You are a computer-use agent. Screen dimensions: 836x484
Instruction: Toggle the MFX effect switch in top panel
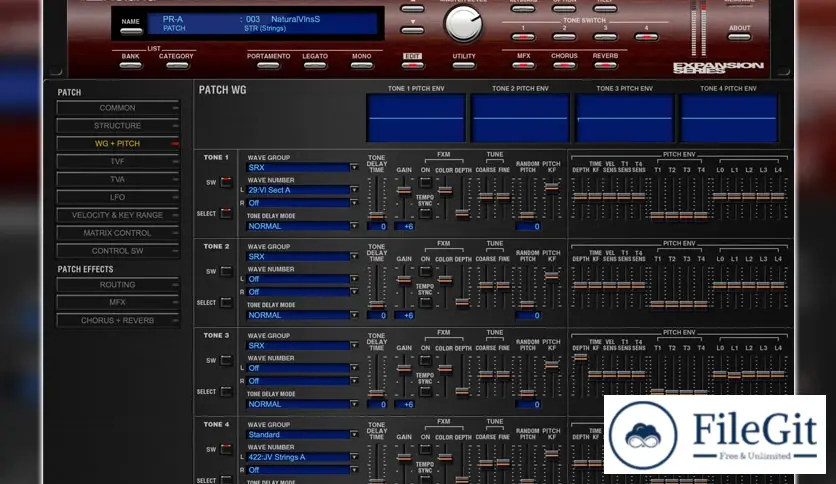pyautogui.click(x=523, y=66)
